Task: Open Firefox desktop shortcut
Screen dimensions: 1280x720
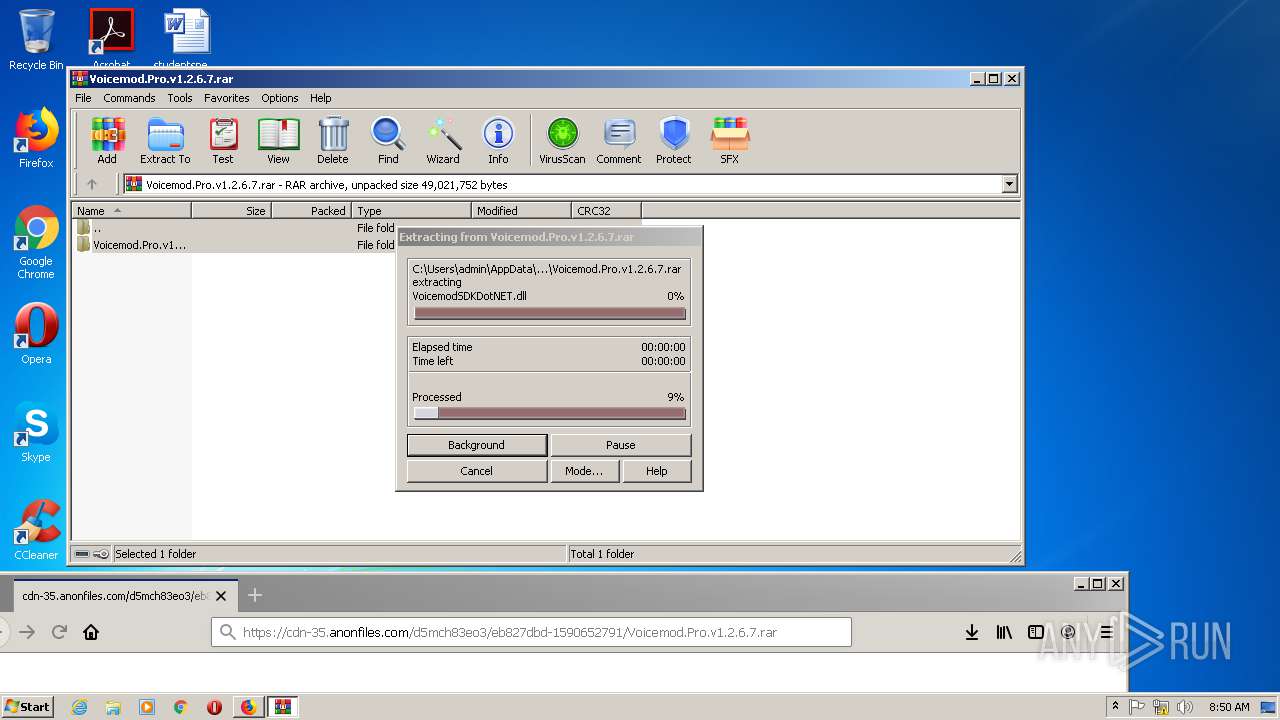Action: click(36, 138)
